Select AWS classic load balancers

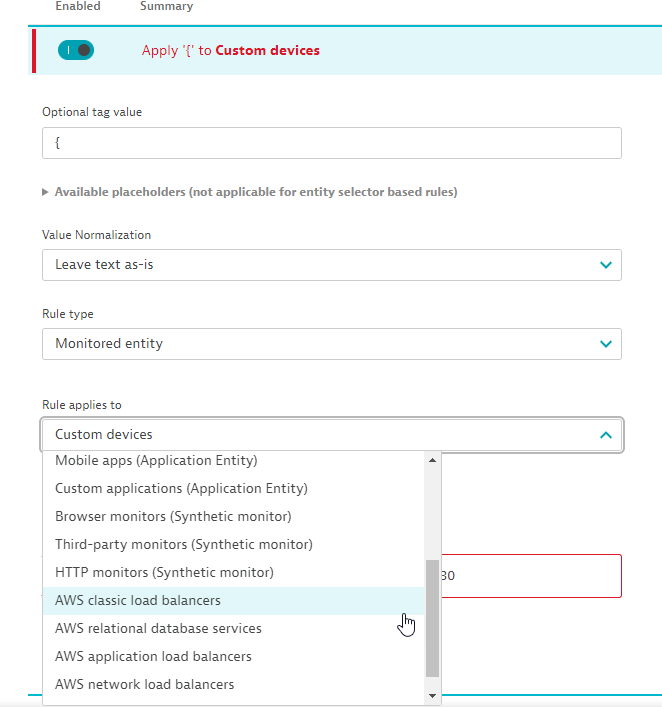click(x=138, y=601)
